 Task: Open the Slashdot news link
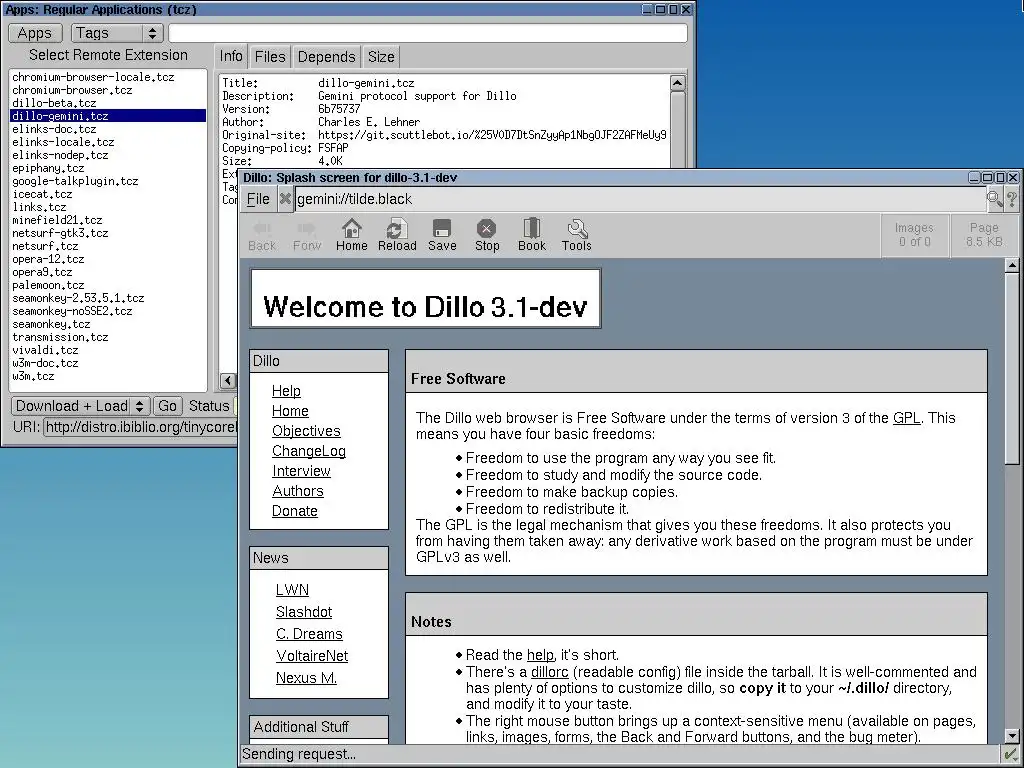point(304,612)
